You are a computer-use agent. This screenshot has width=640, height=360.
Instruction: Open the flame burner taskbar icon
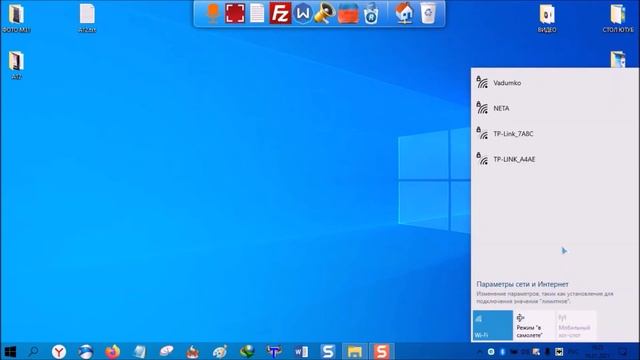tap(193, 351)
